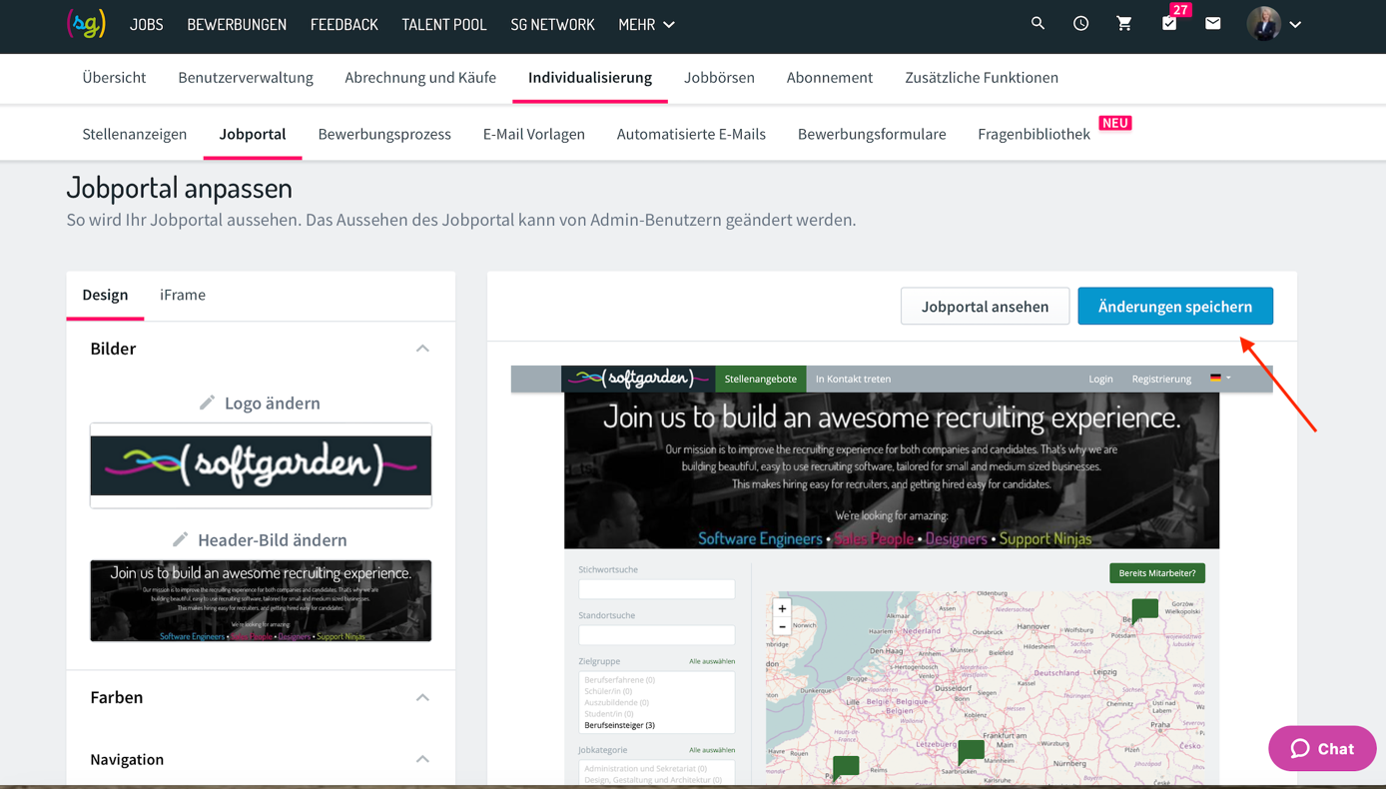Screen dimensions: 1390x794
Task: Open the Fragenbibliothek sub-tab
Action: click(1036, 135)
